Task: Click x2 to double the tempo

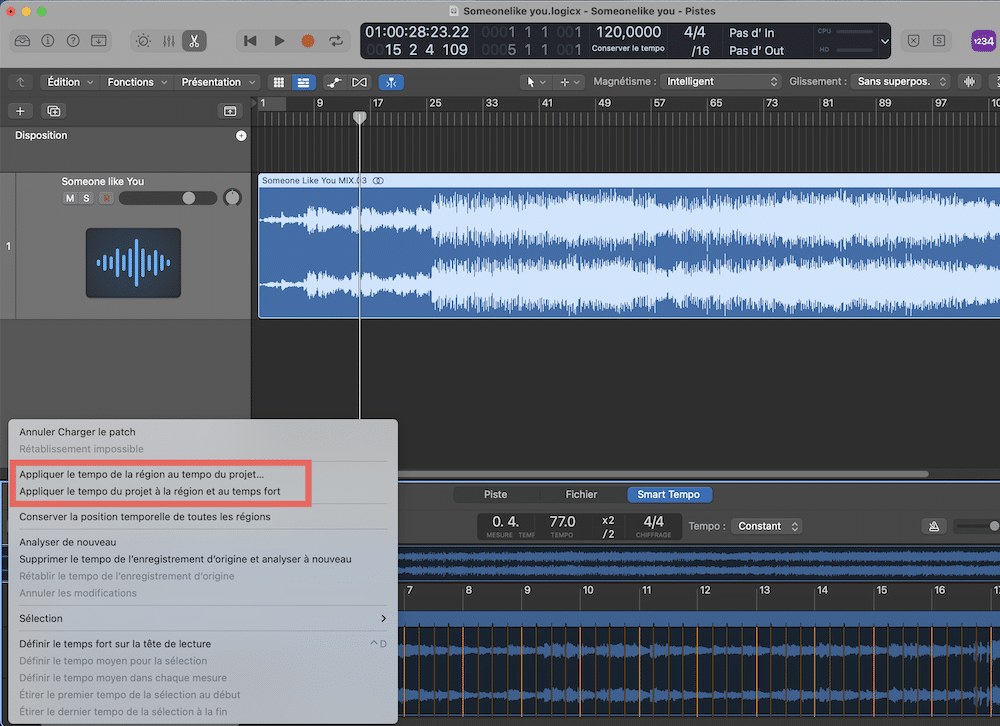Action: [608, 520]
